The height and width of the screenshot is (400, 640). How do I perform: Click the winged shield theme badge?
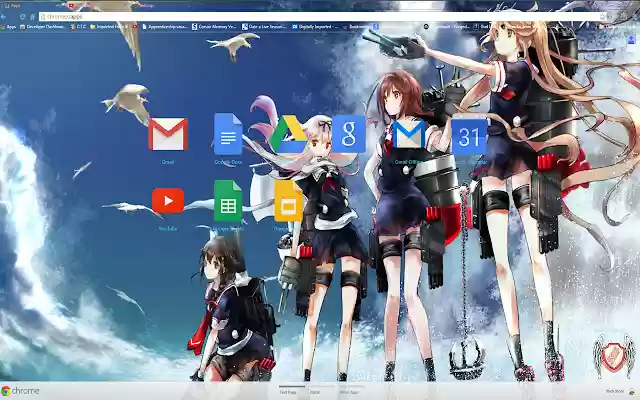click(x=613, y=354)
